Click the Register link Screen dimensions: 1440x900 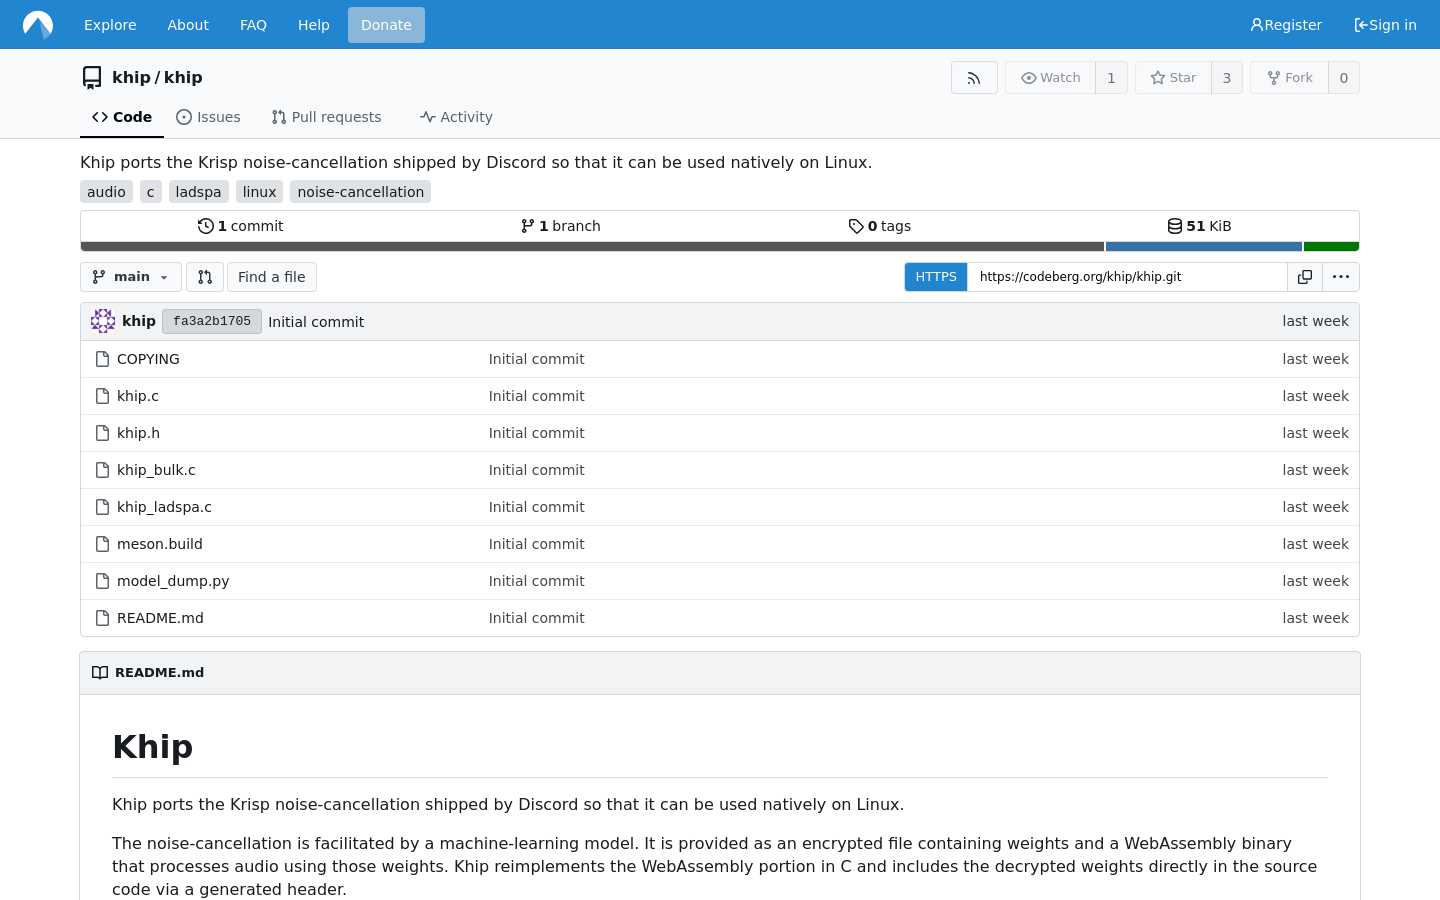(1286, 25)
